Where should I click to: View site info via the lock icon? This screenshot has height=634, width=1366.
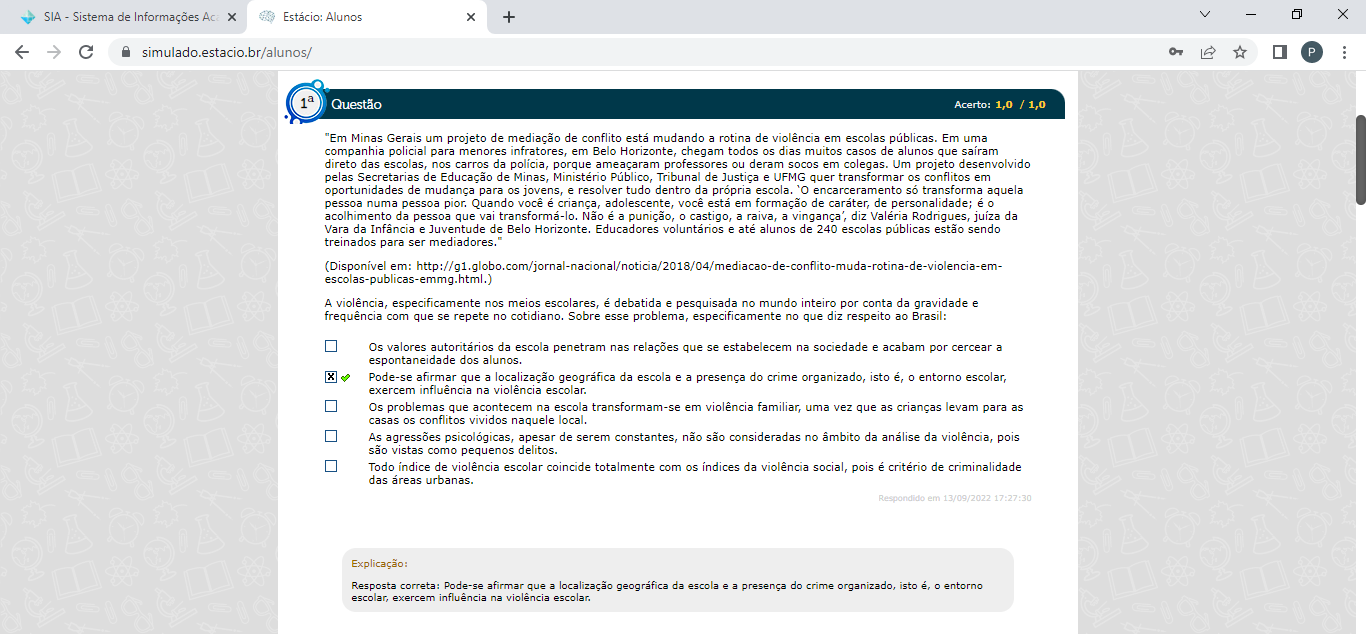tap(126, 52)
